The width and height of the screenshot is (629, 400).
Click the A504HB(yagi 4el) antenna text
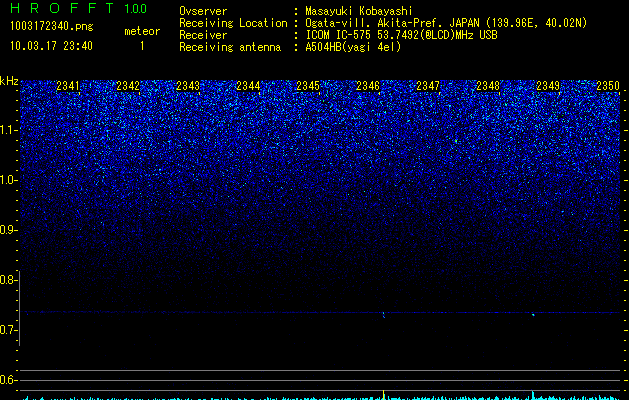(x=353, y=47)
